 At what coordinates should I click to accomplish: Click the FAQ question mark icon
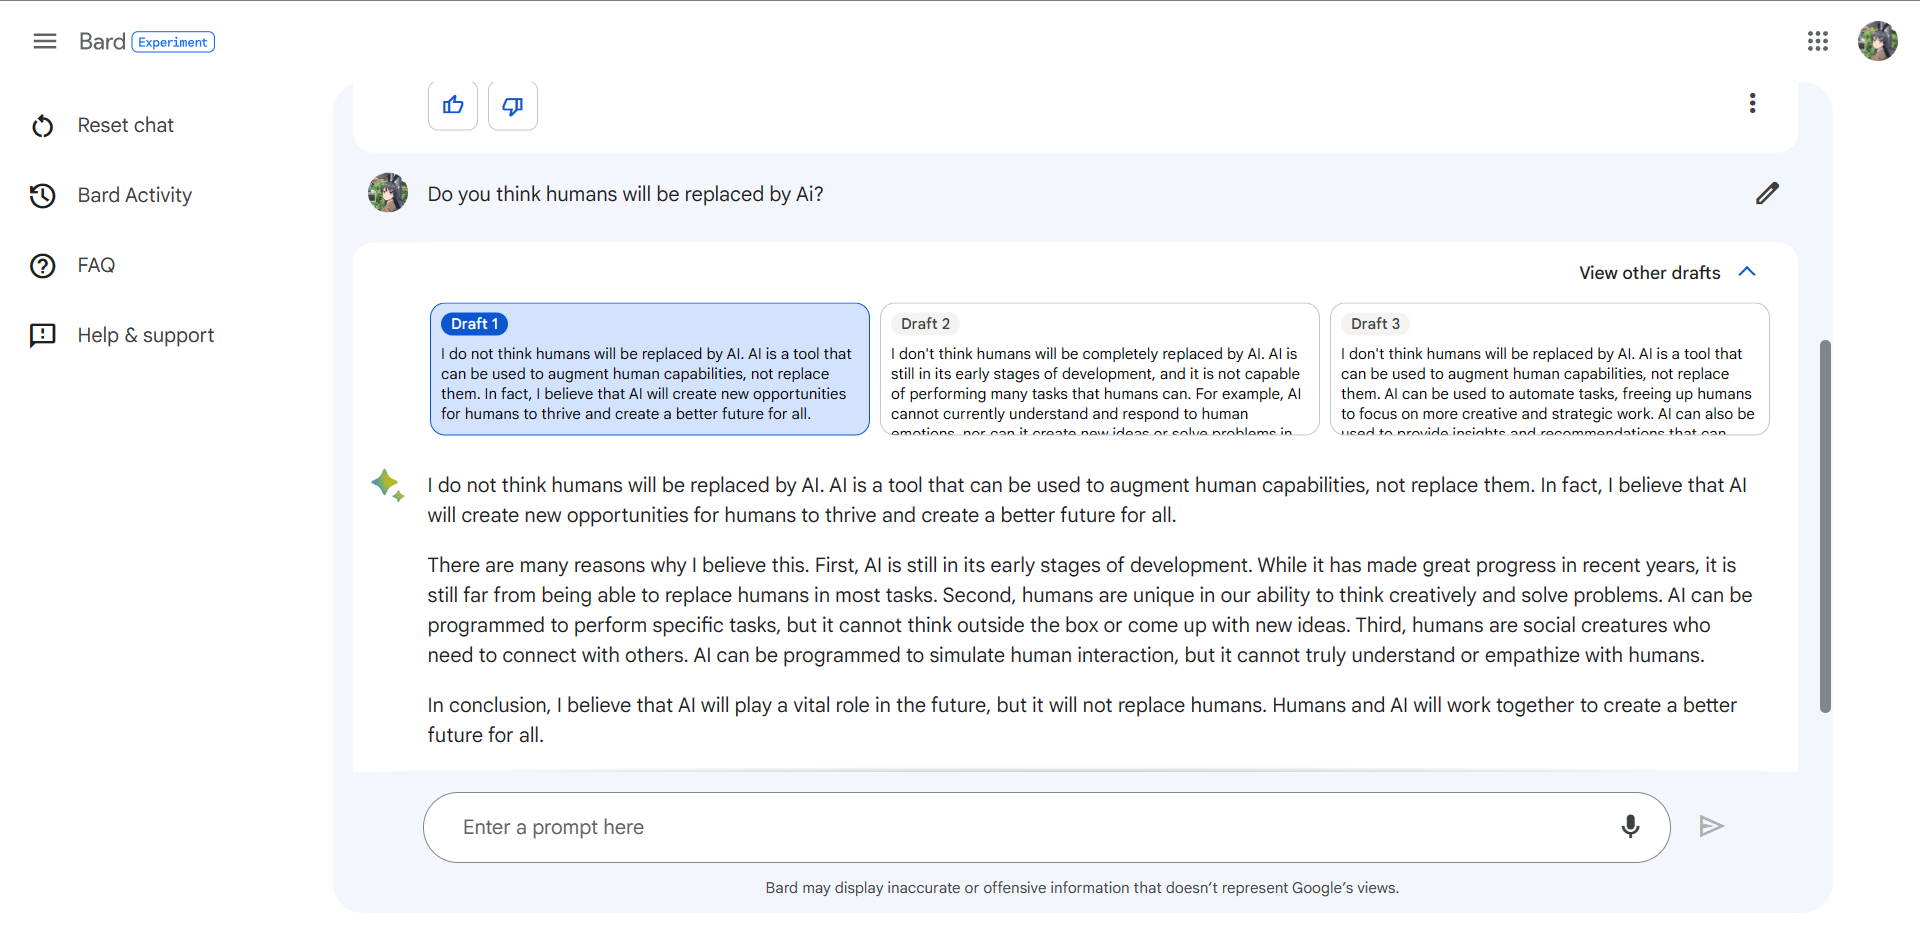pos(43,266)
